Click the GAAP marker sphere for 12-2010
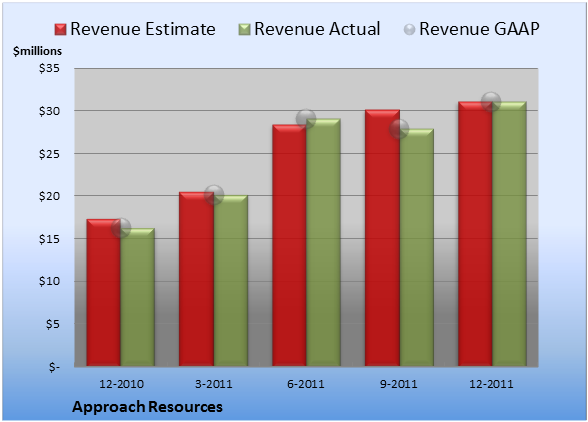 coord(121,228)
